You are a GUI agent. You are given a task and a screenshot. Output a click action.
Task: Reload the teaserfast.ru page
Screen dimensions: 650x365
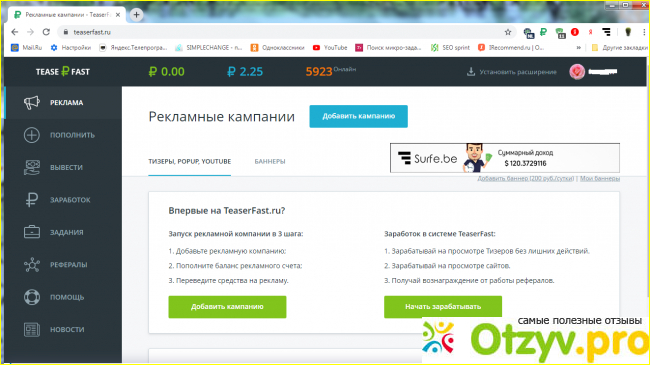46,32
